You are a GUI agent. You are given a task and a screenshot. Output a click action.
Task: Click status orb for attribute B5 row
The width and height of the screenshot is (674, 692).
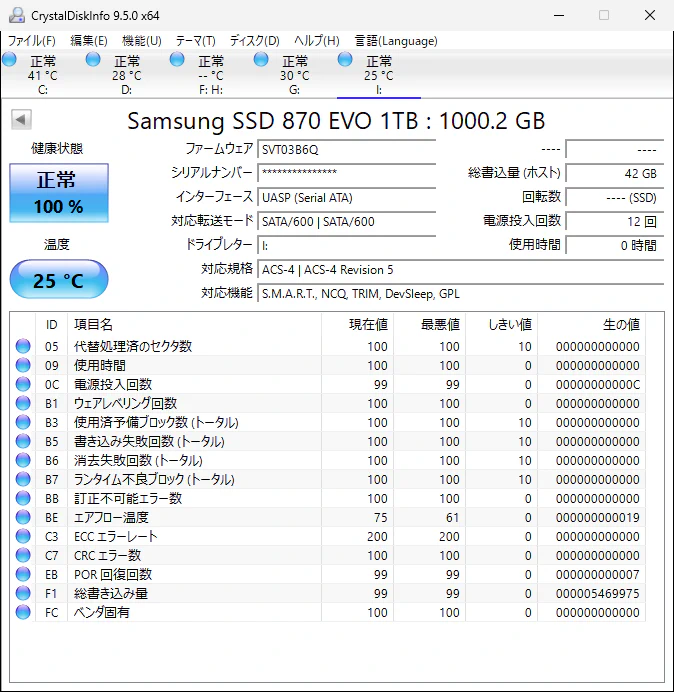[23, 441]
